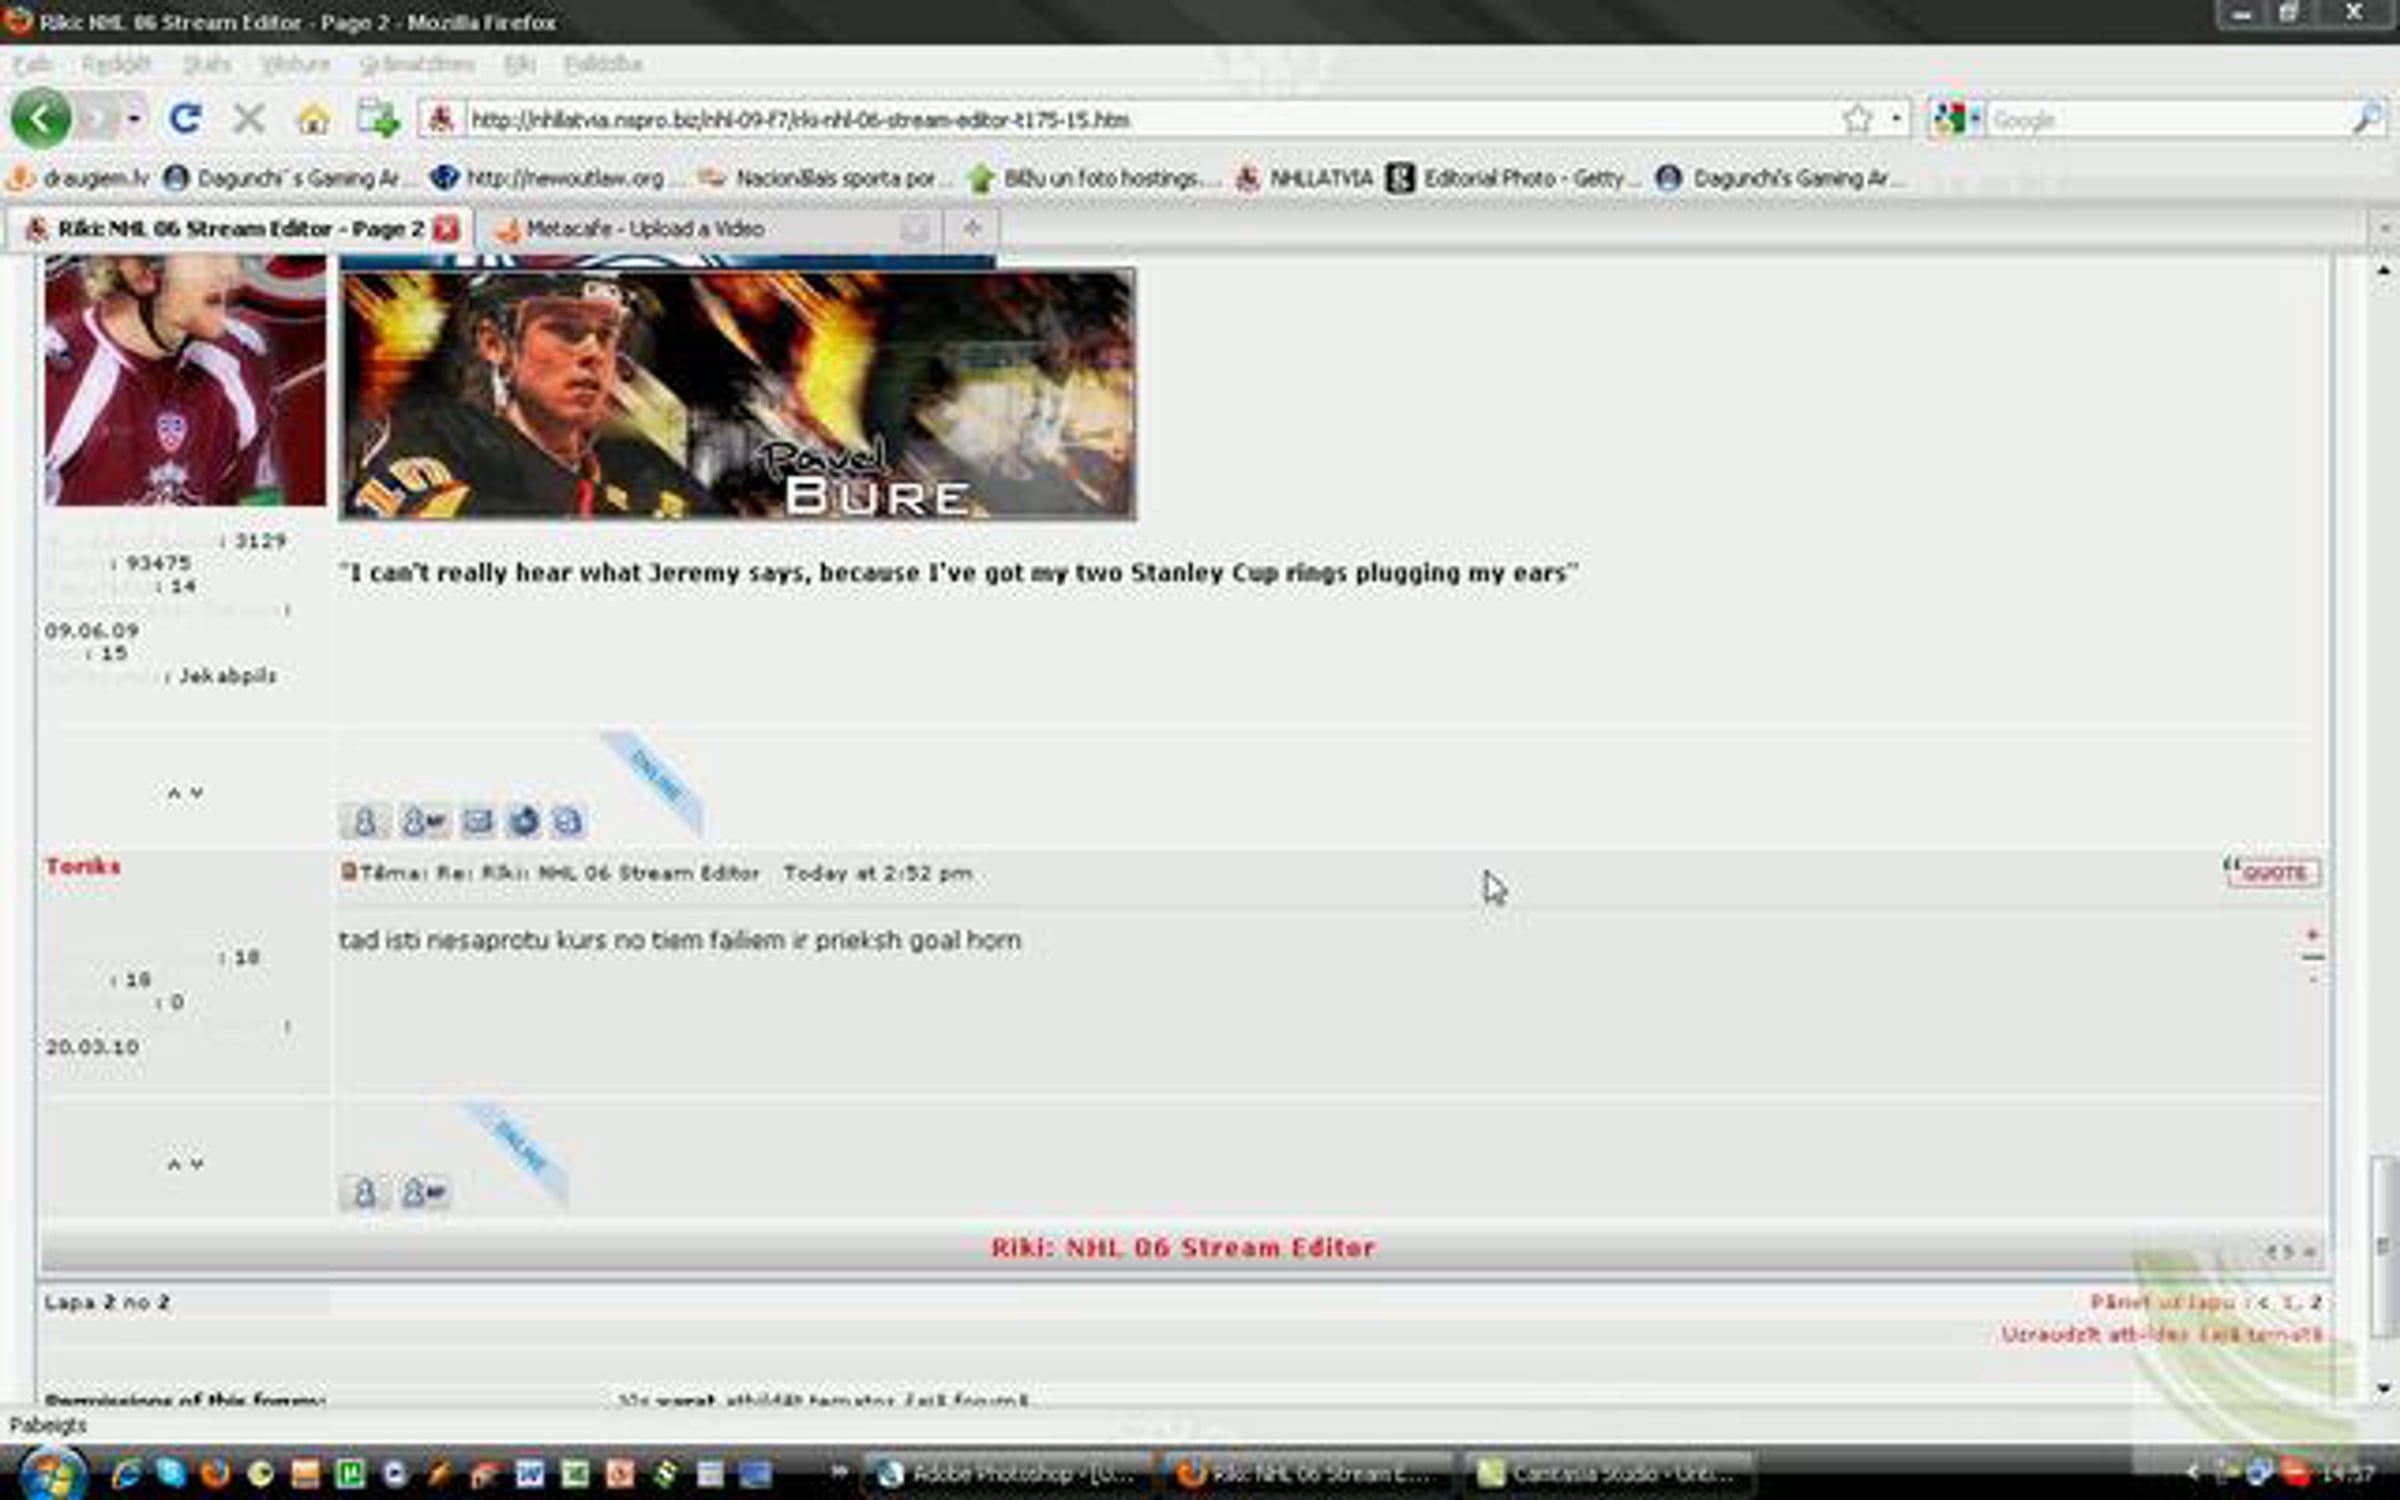This screenshot has width=2400, height=1500.
Task: Click the green Back navigation button
Action: pos(40,119)
